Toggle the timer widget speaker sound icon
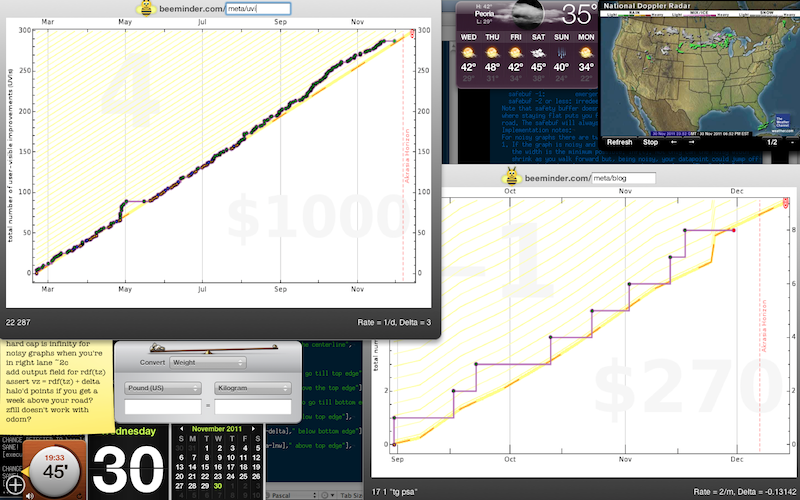Viewport: 800px width, 500px height. click(x=30, y=495)
